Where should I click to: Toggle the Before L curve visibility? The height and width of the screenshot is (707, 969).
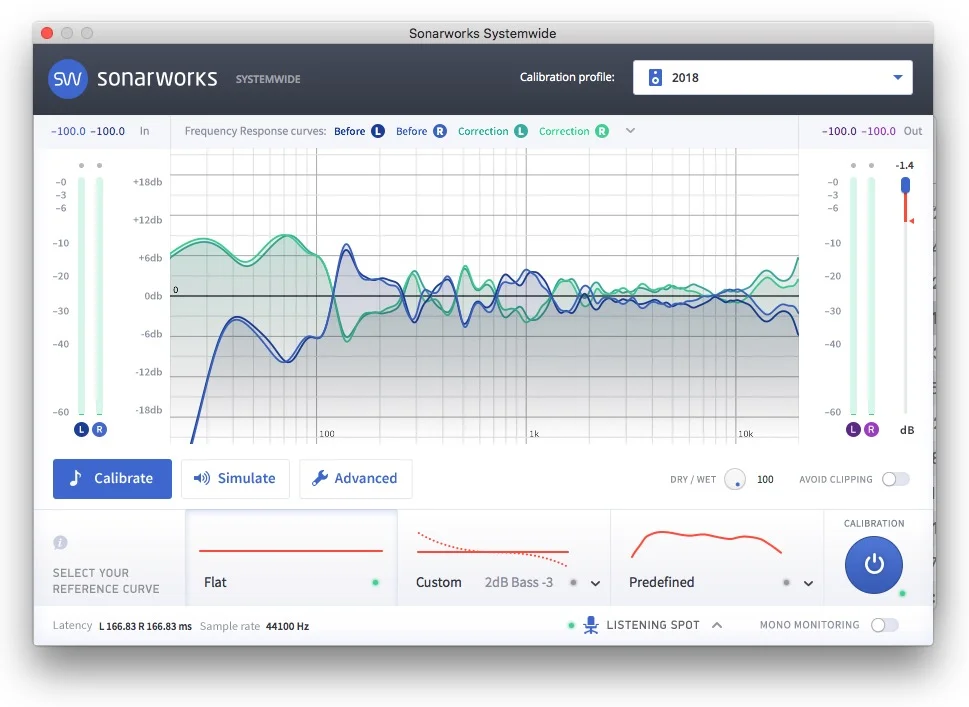359,131
